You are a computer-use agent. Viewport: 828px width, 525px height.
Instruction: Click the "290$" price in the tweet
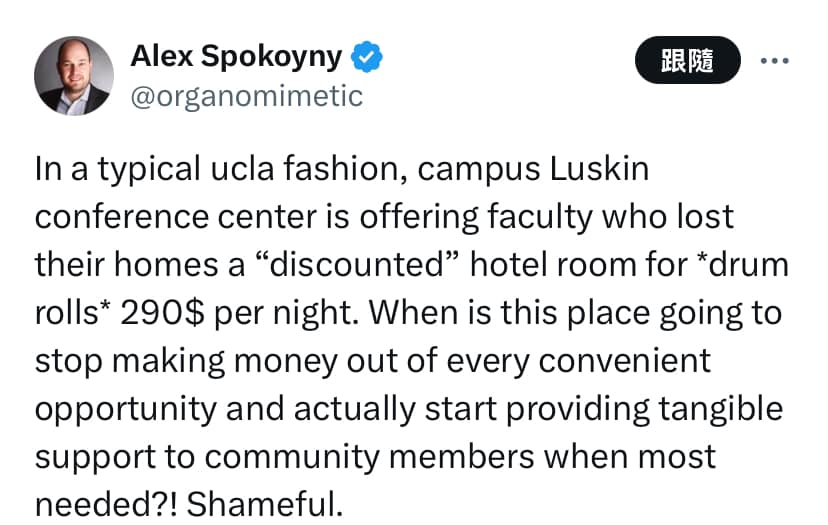point(163,313)
